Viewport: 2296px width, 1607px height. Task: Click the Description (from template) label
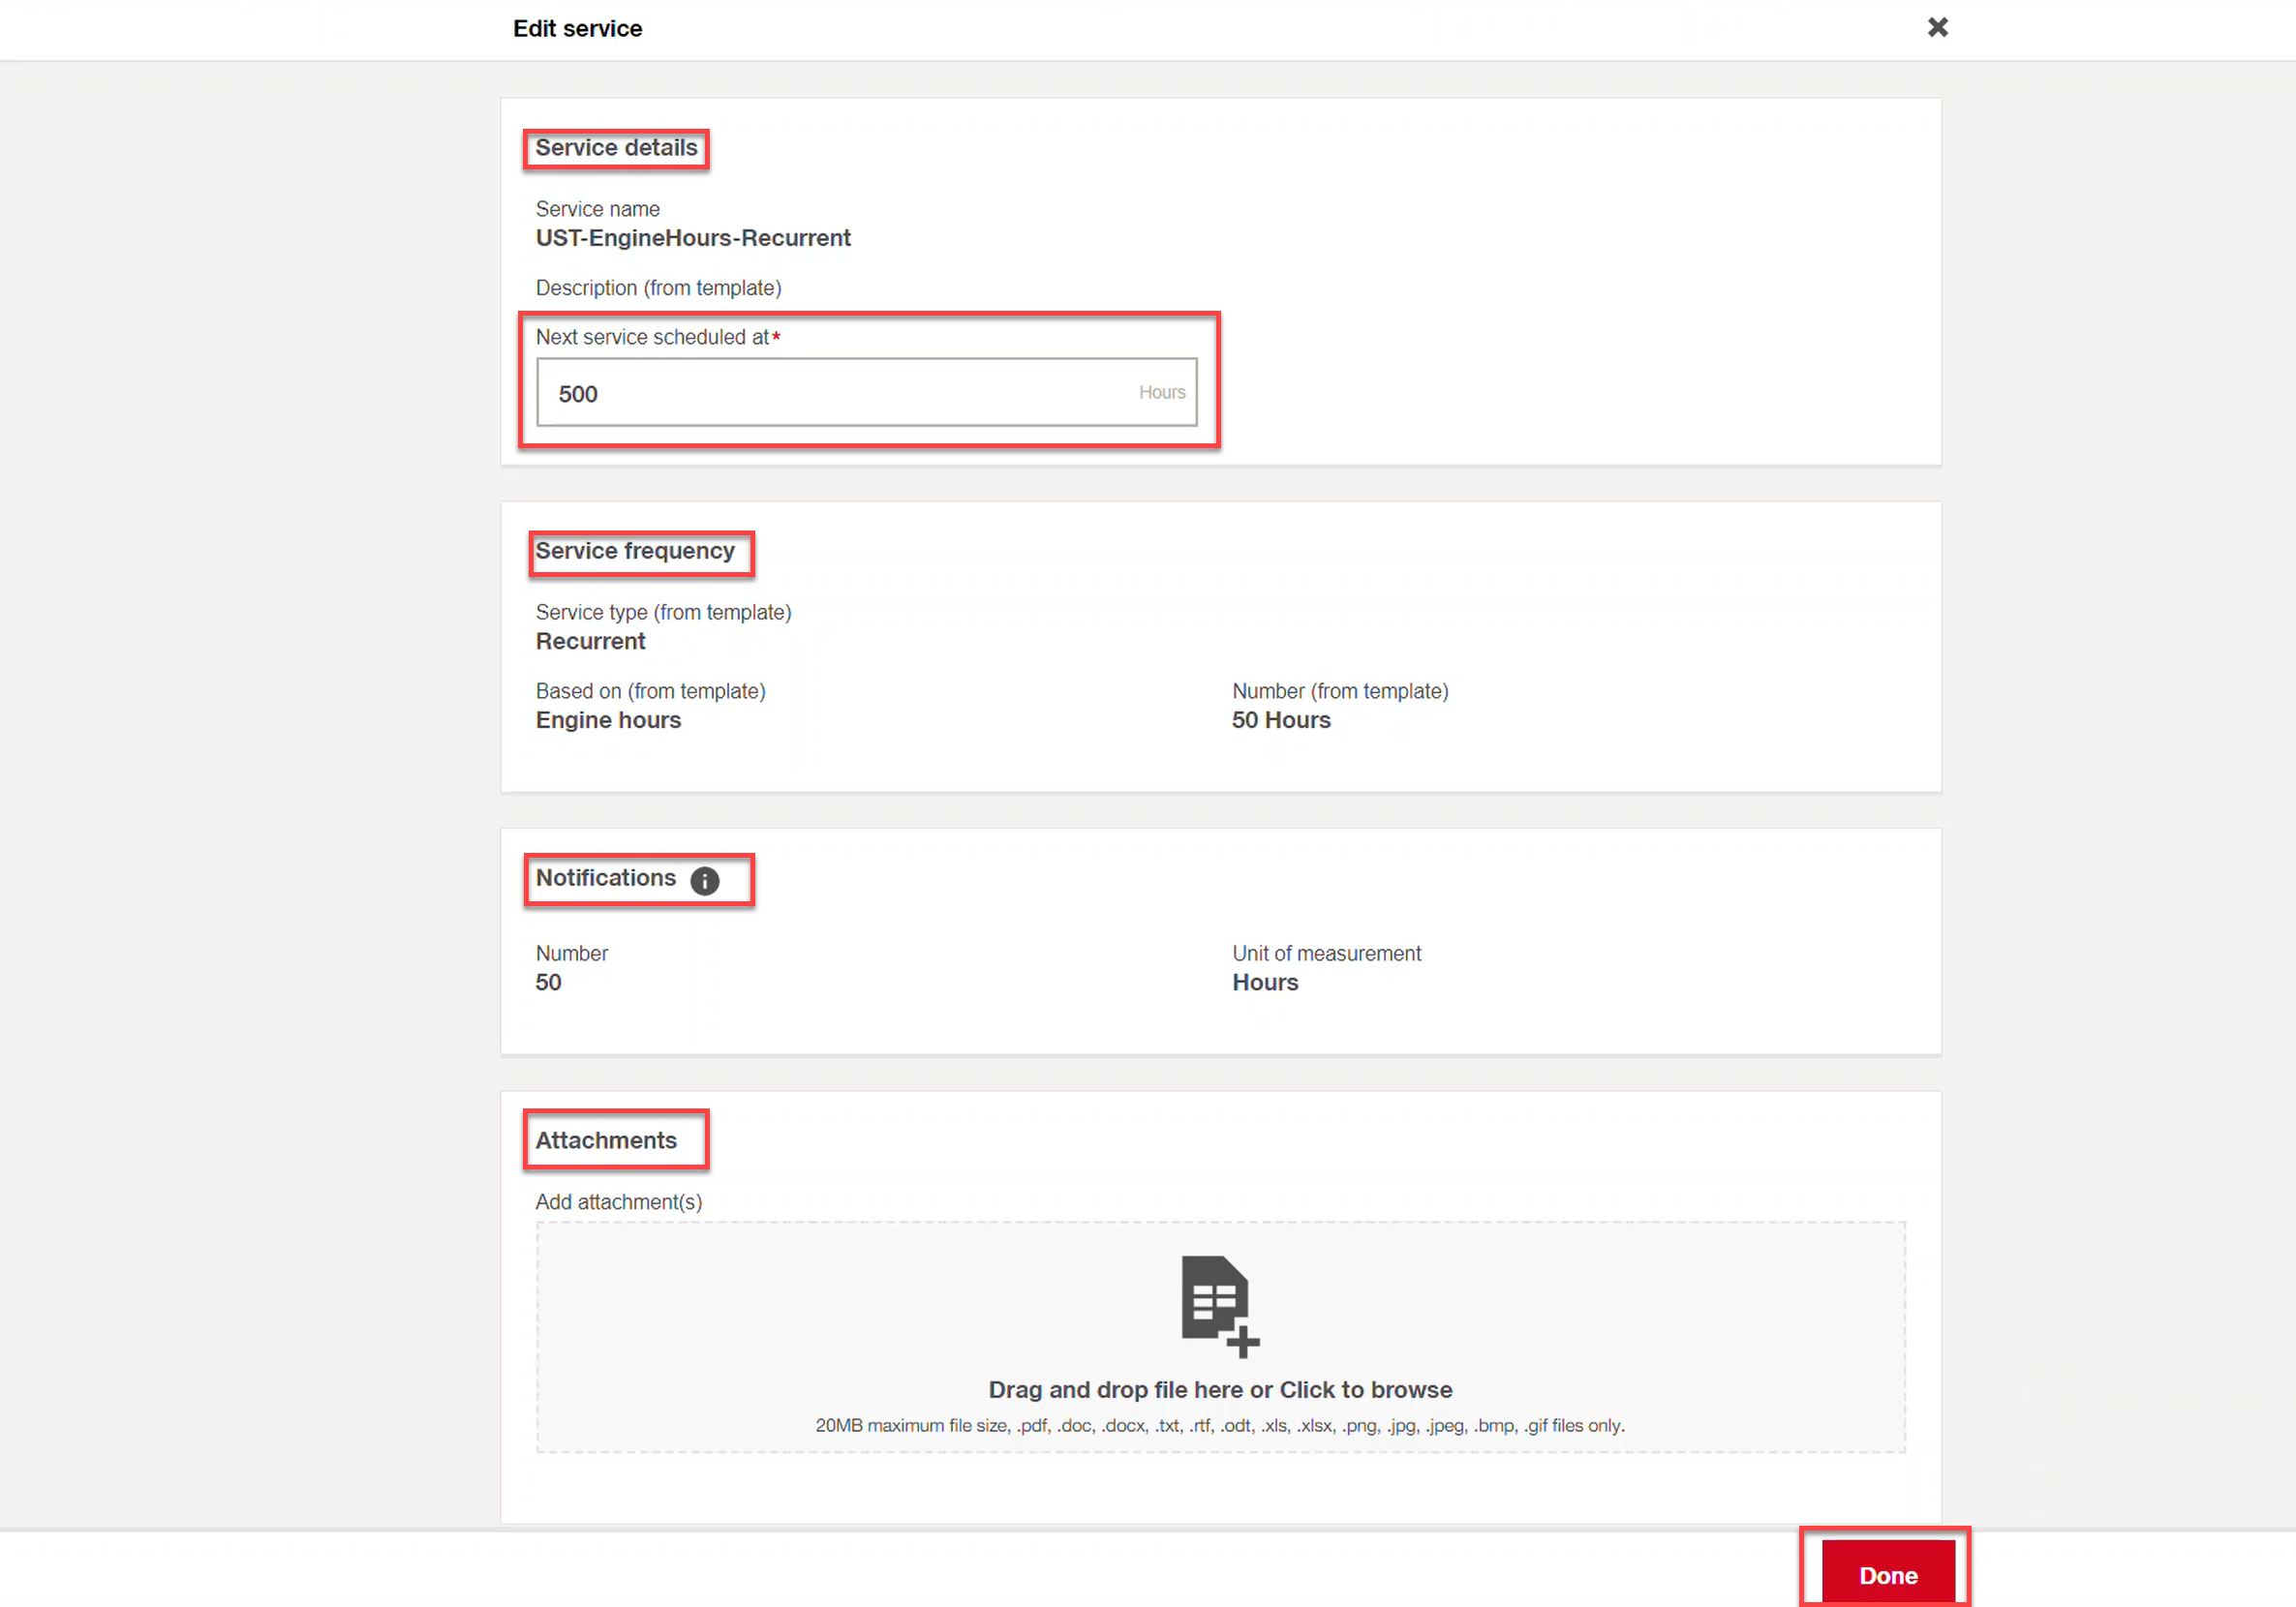(x=659, y=288)
